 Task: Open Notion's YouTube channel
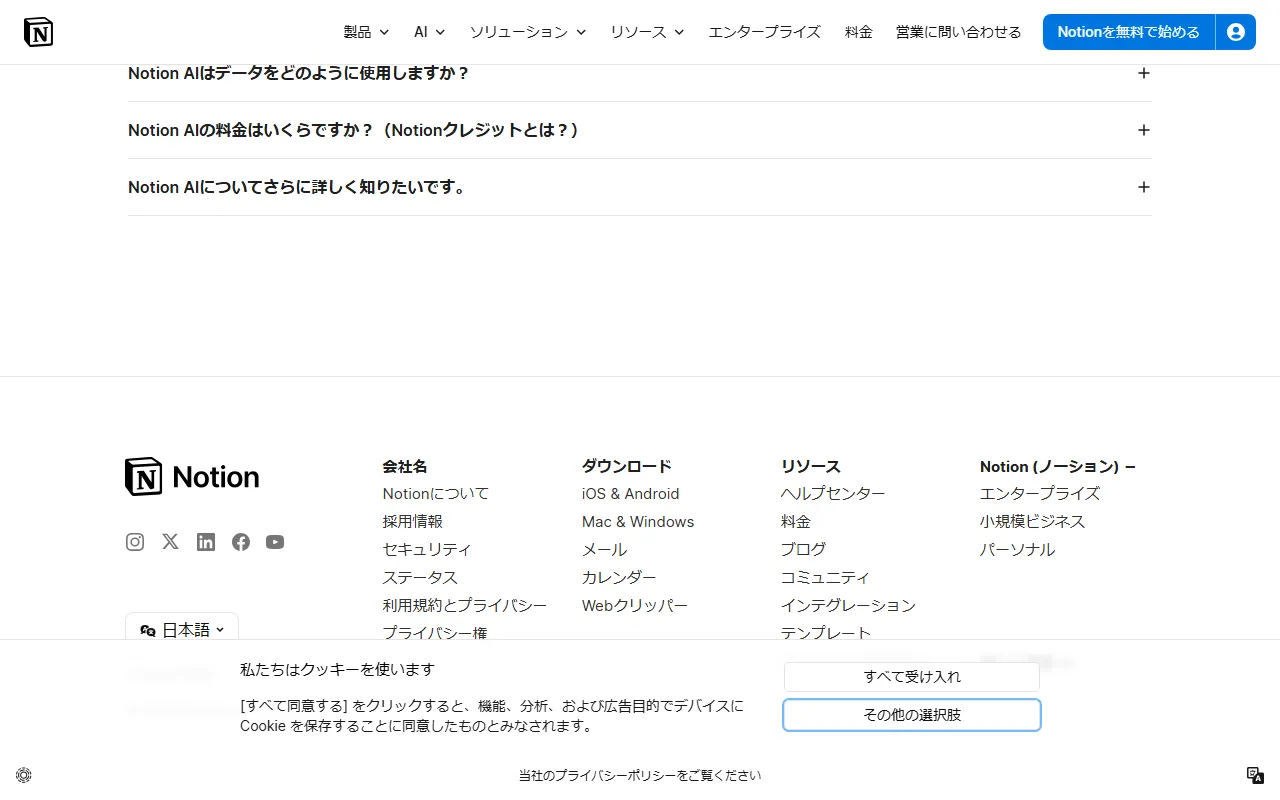point(275,542)
